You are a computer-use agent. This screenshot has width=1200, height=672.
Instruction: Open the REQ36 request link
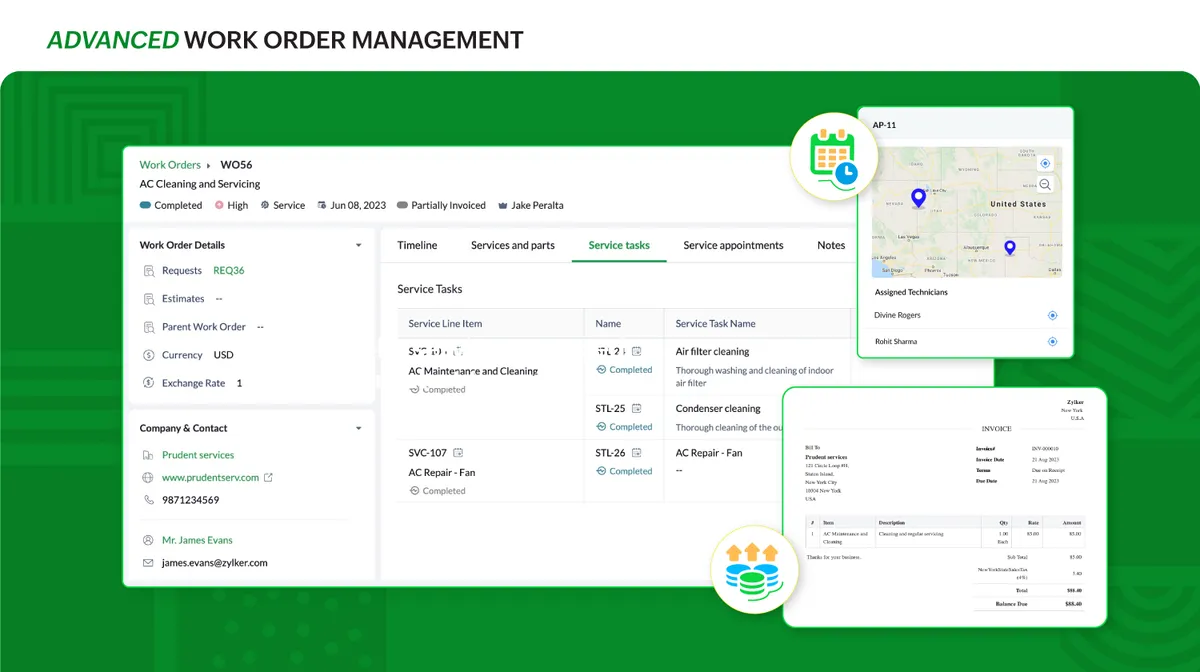click(229, 271)
